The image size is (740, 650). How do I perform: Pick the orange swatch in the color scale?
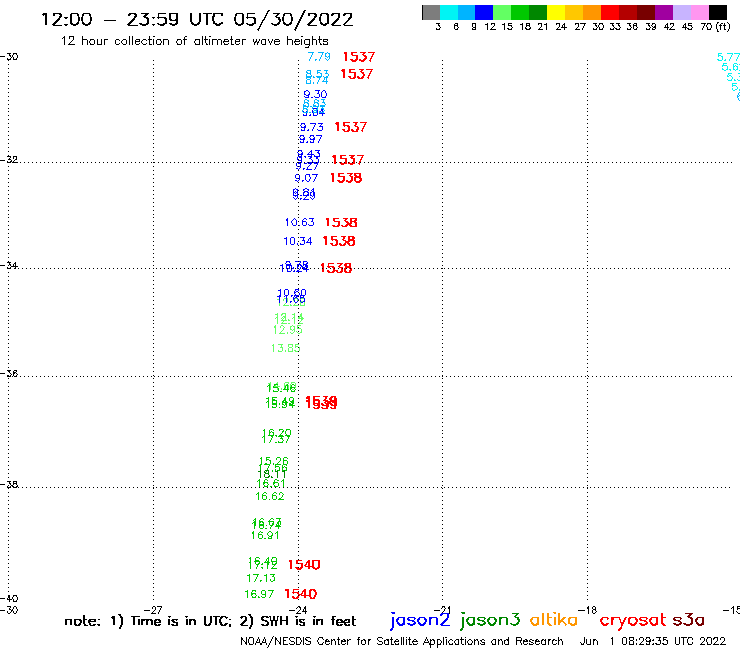[592, 12]
